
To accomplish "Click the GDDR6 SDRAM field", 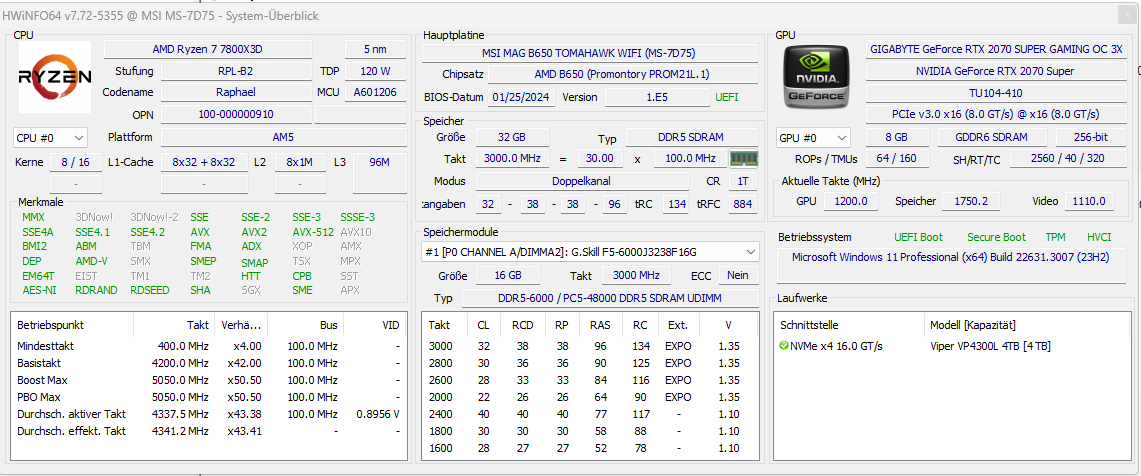I will click(x=992, y=137).
